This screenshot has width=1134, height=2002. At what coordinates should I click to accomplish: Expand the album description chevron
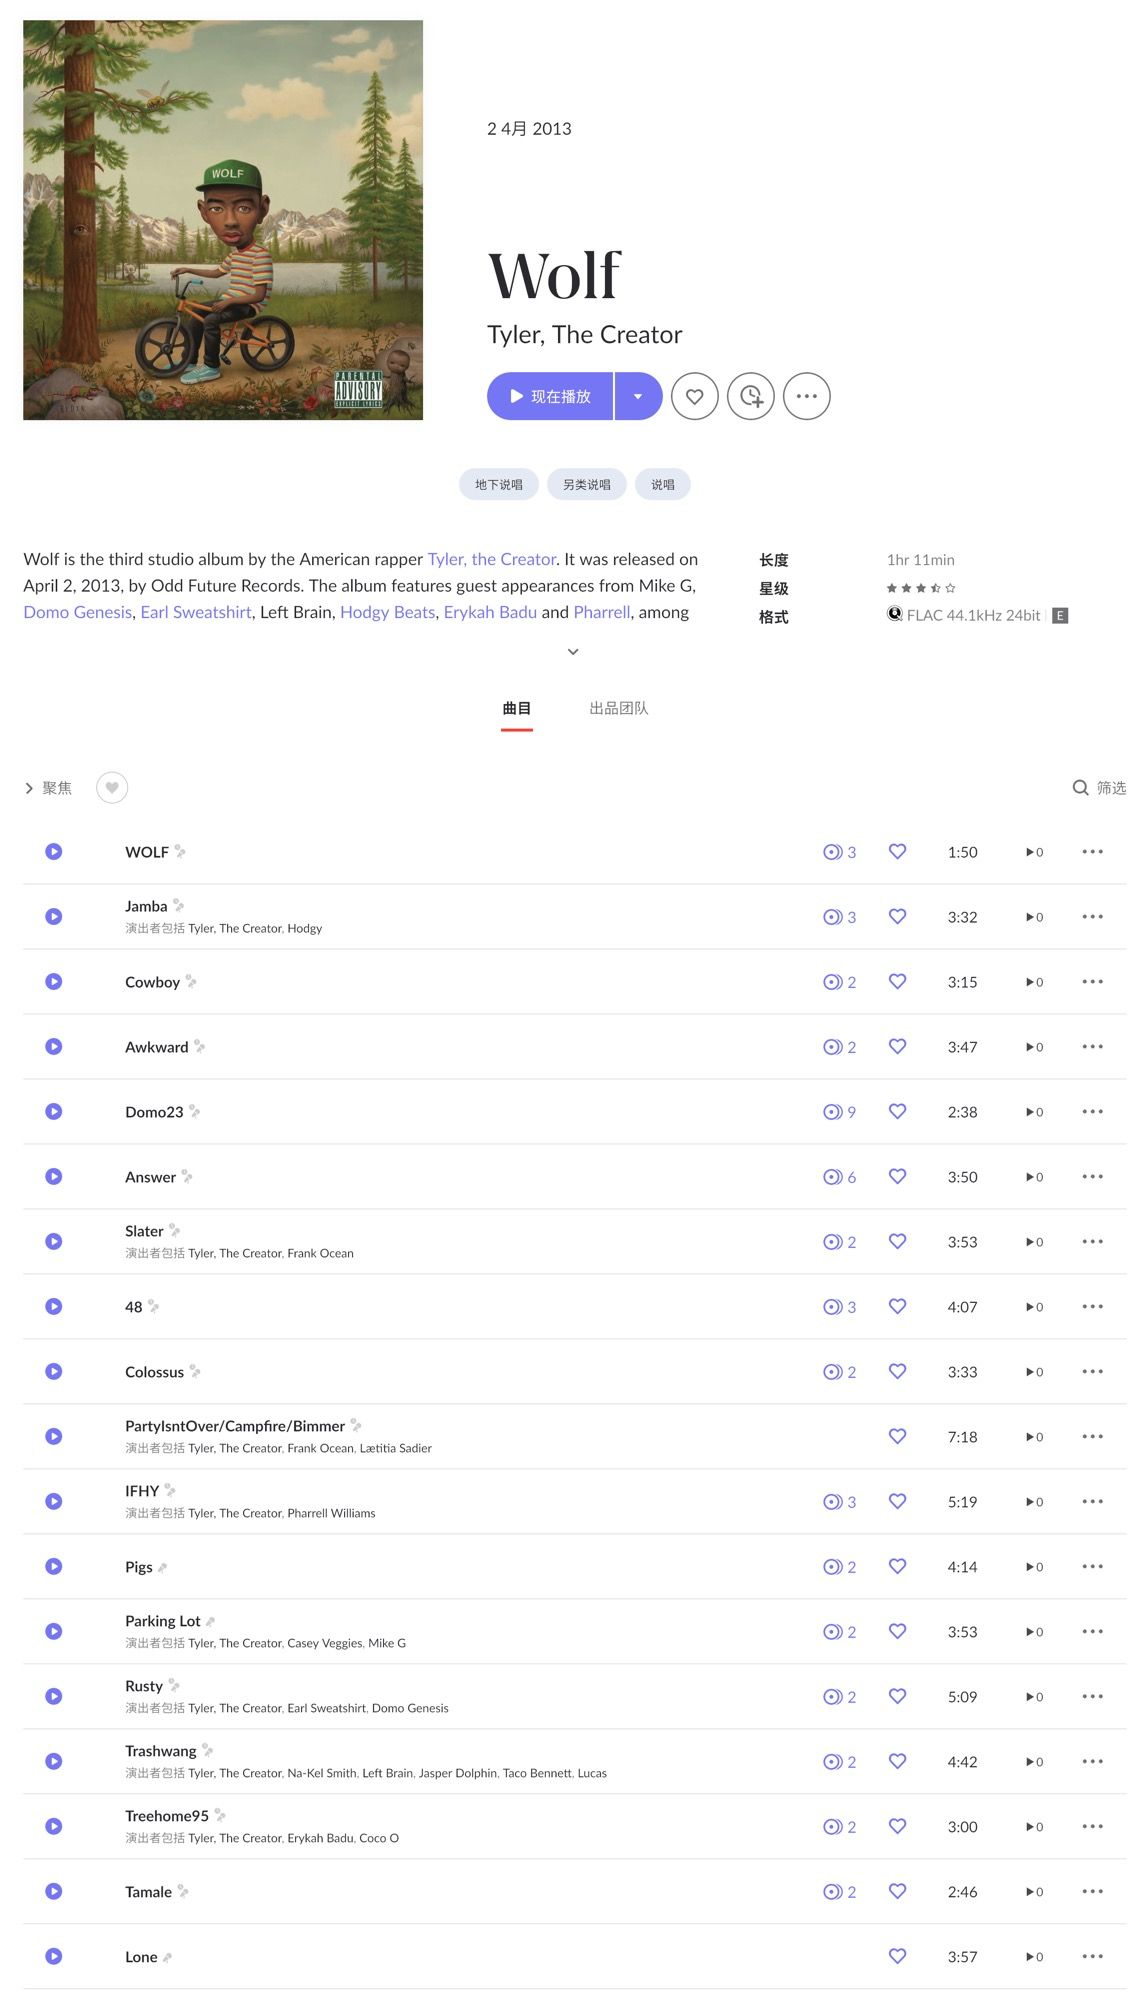pyautogui.click(x=573, y=652)
